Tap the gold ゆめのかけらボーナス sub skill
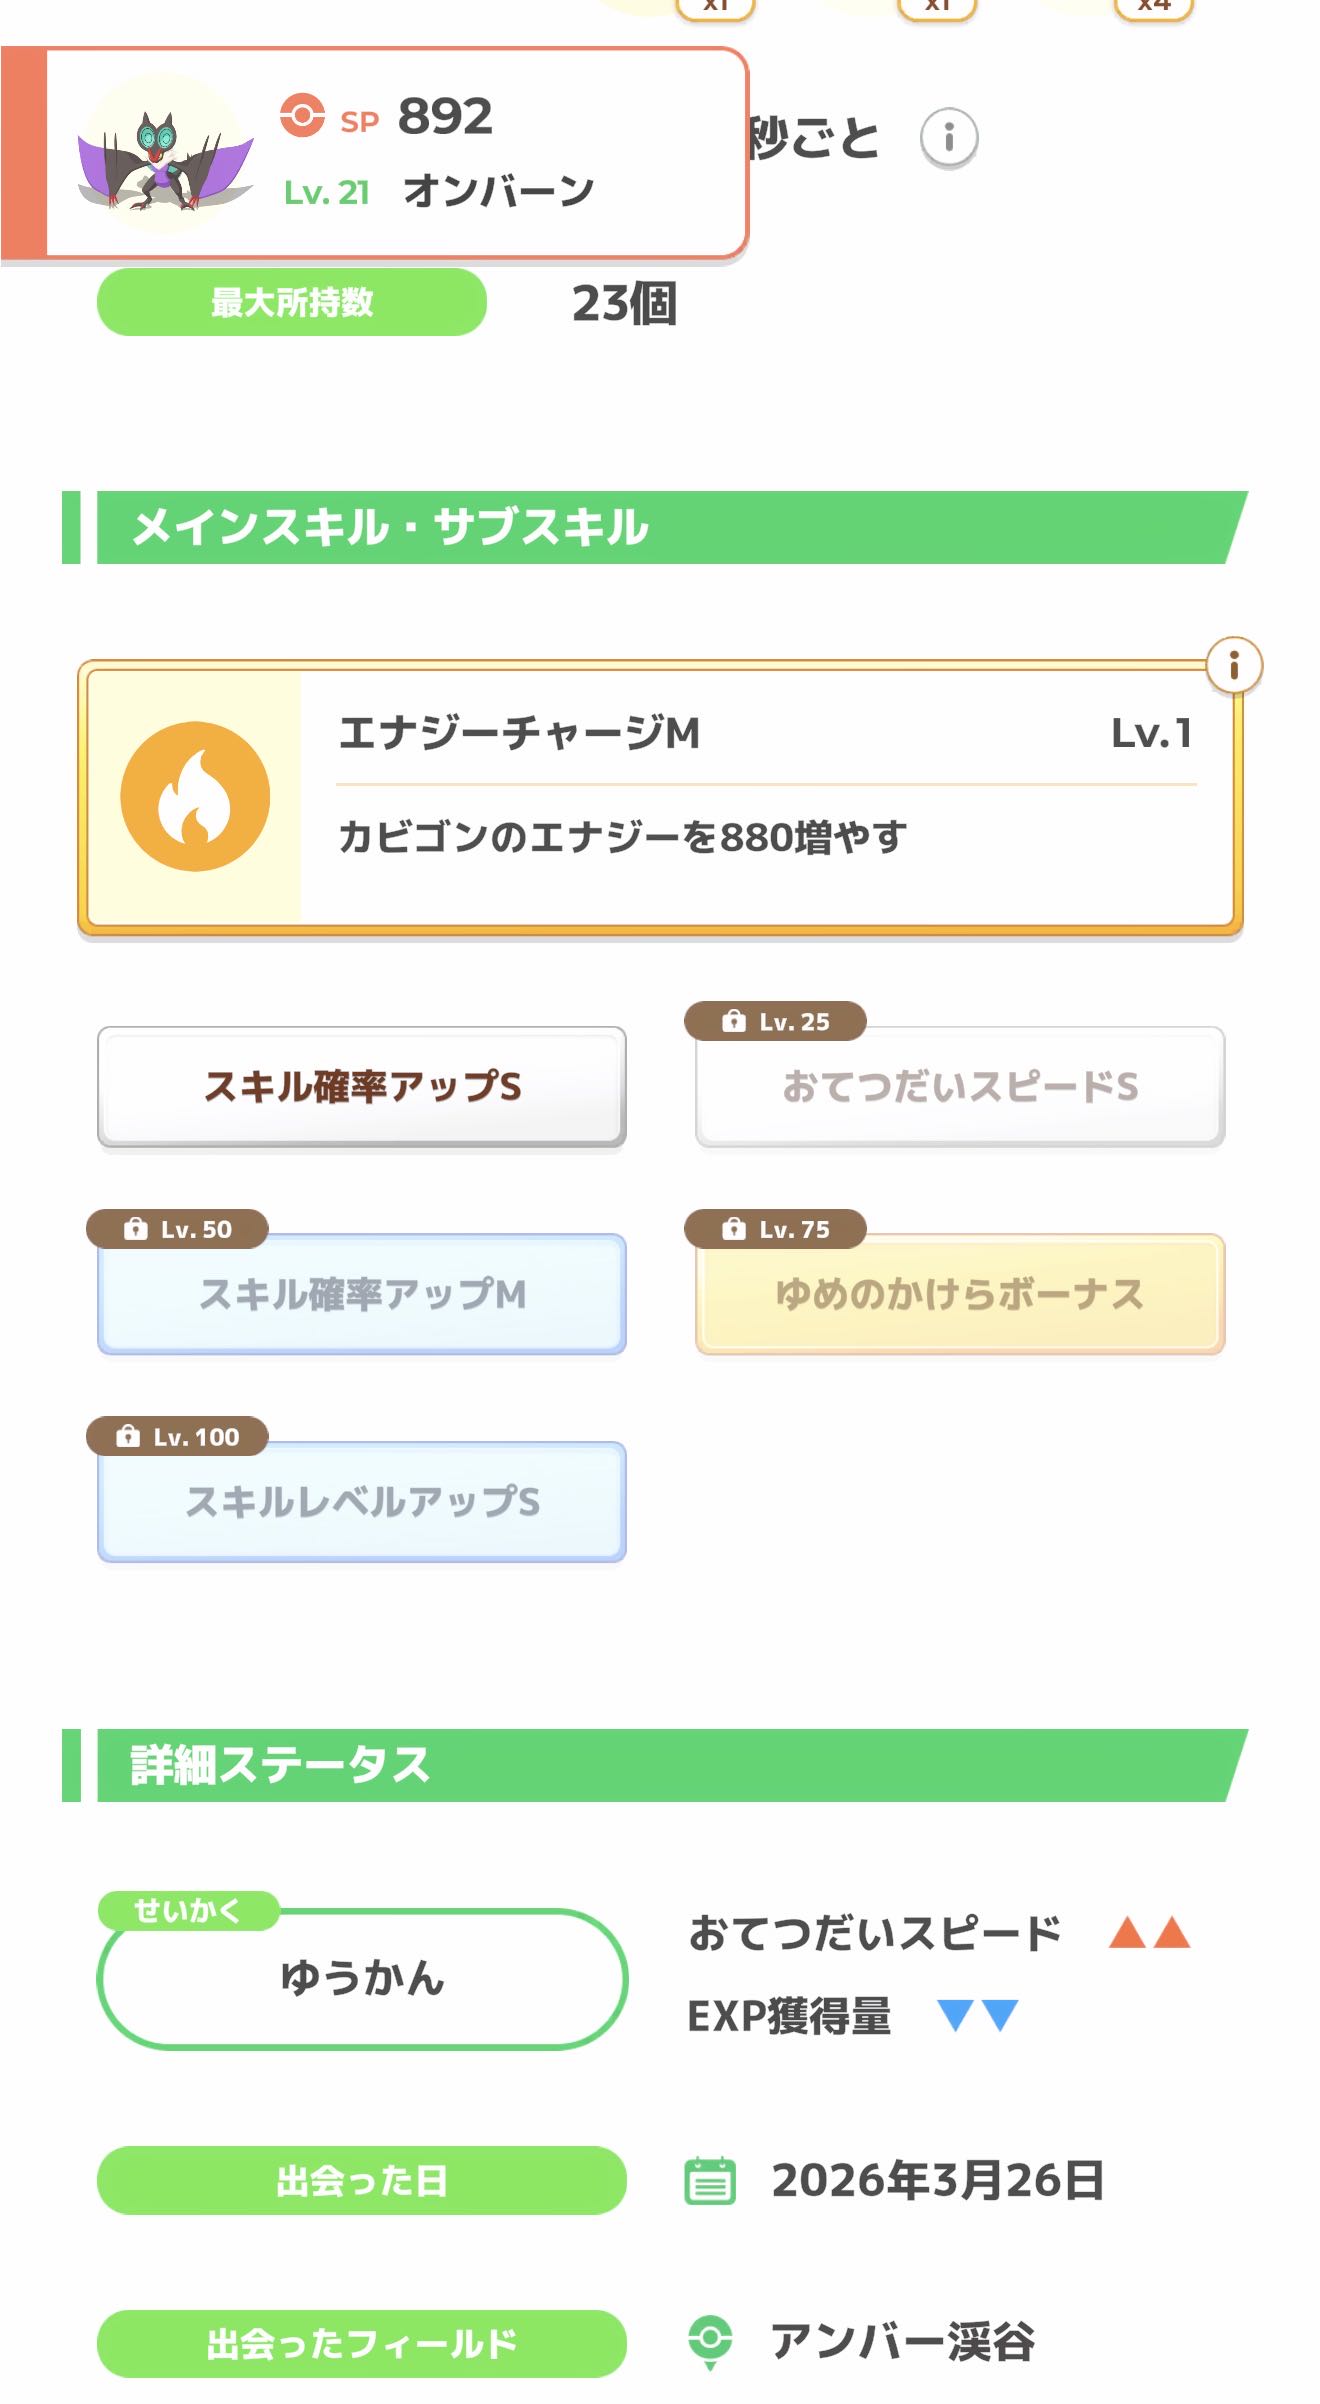The image size is (1320, 2404). pos(960,1295)
